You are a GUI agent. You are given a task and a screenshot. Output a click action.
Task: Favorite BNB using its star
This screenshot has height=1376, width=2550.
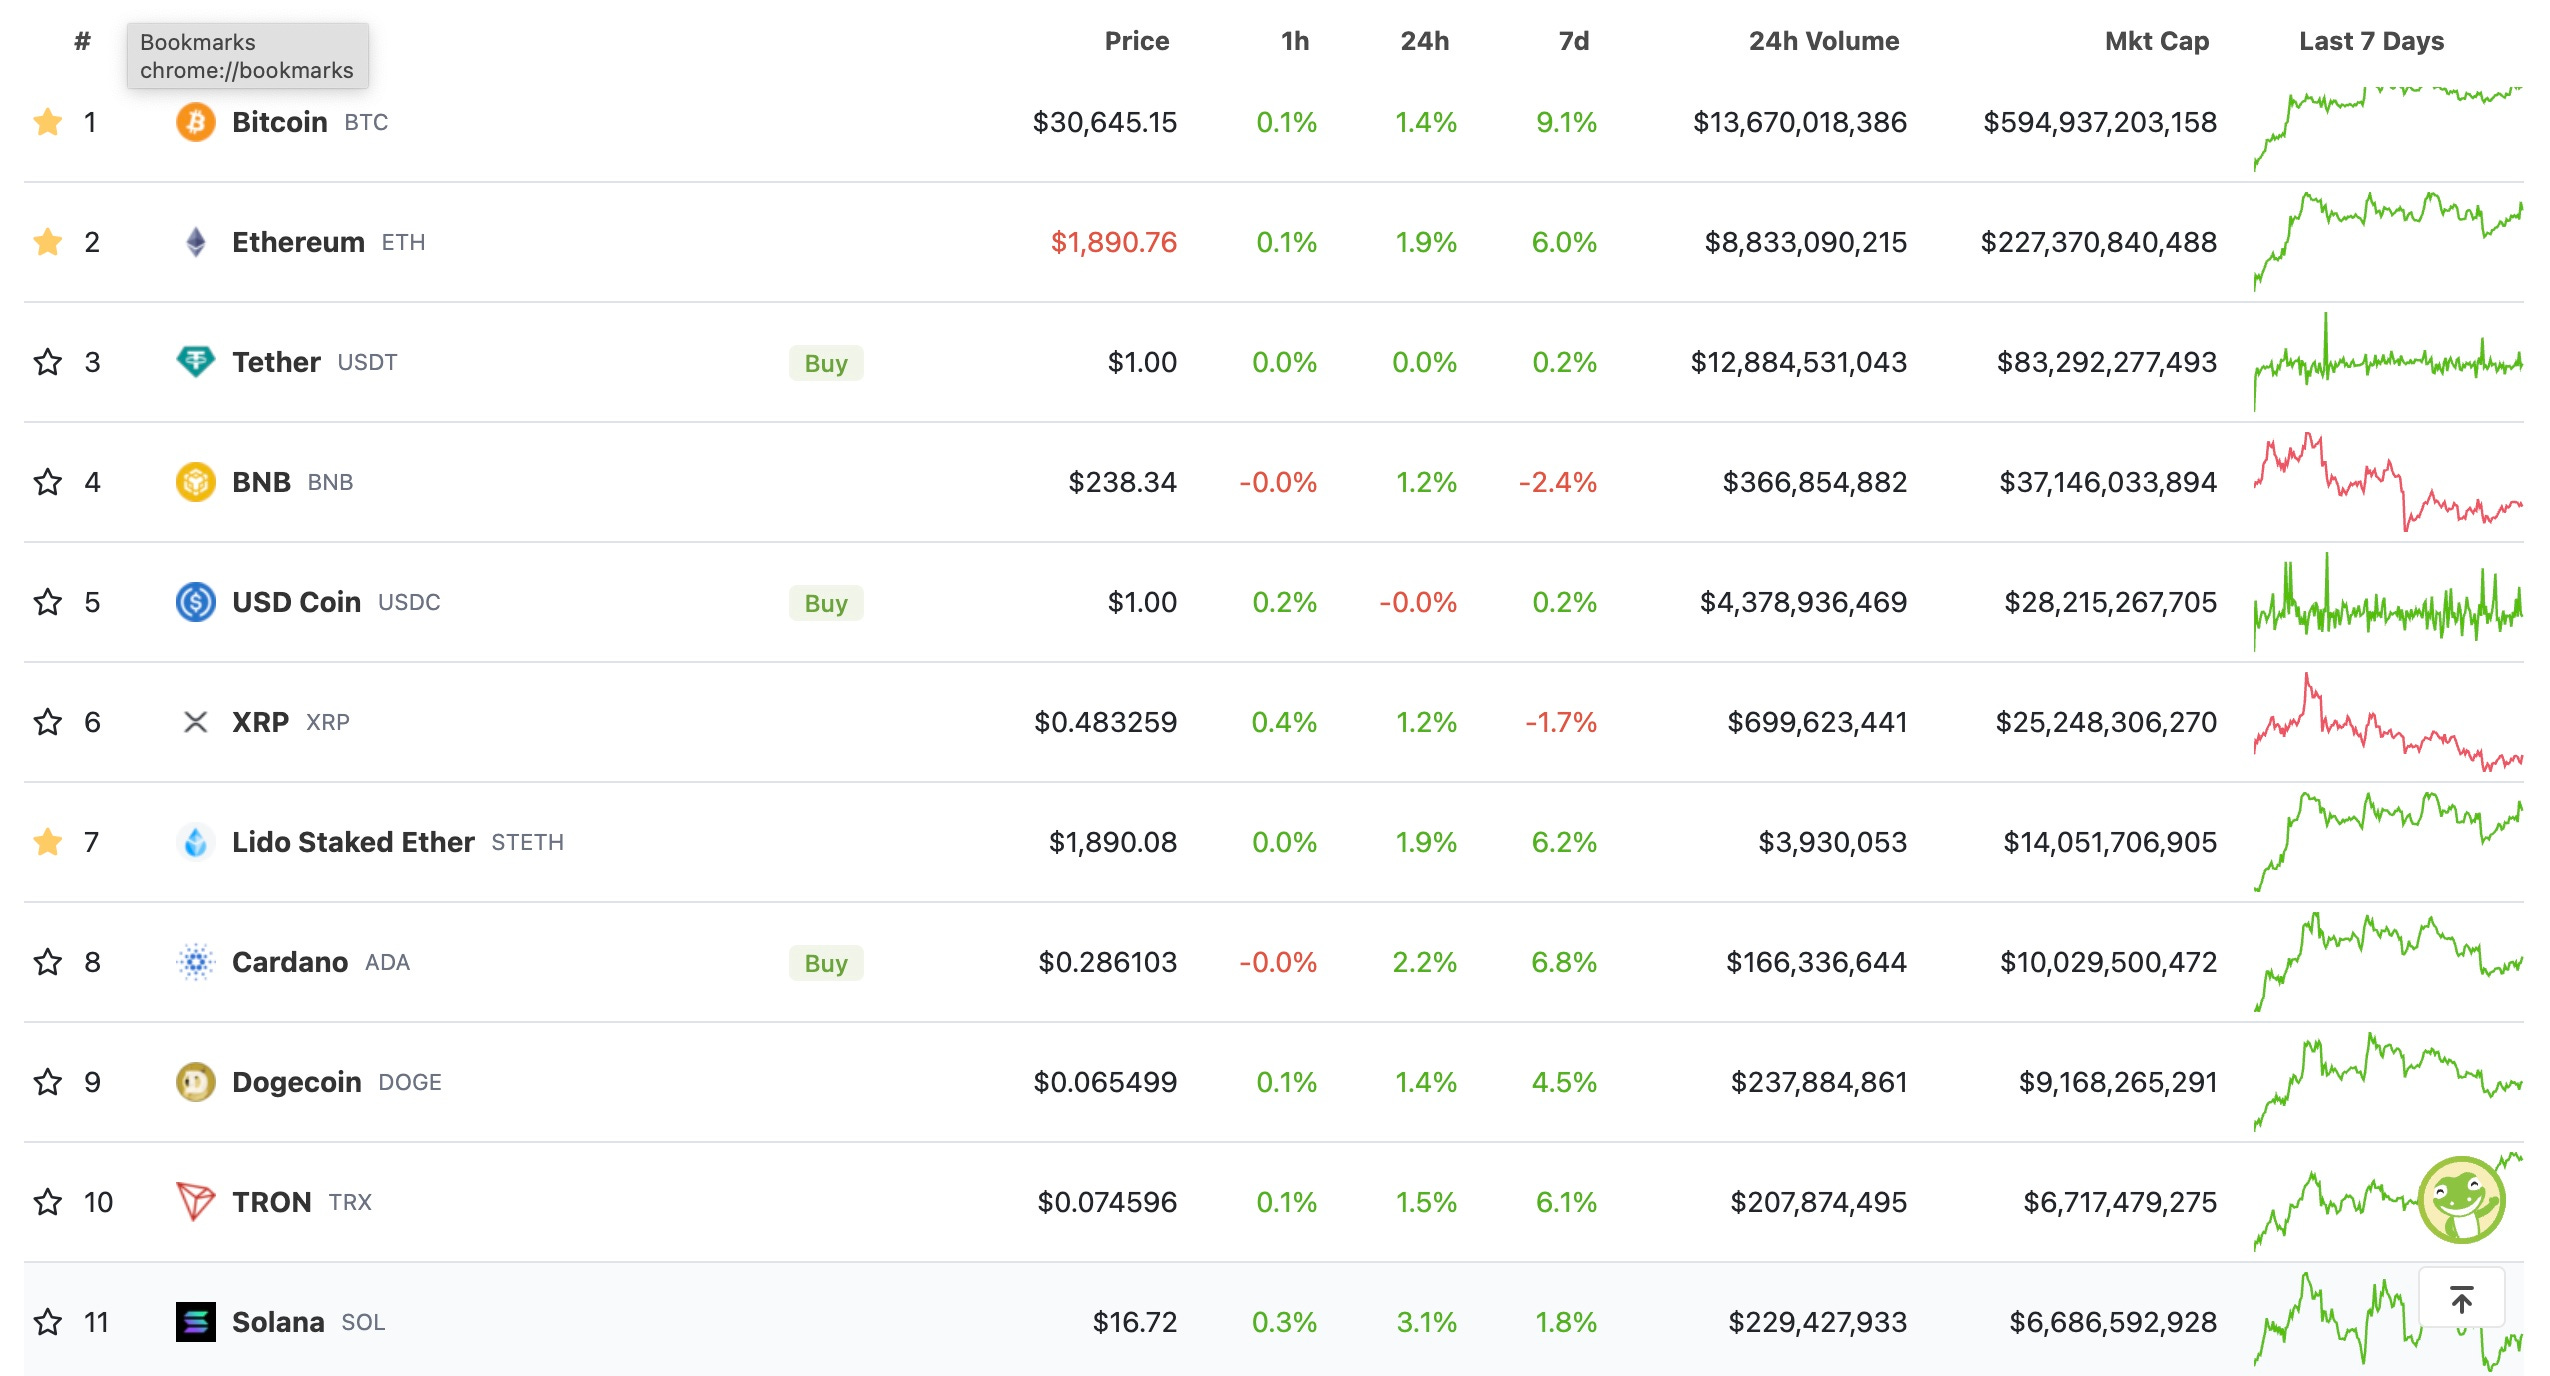click(x=48, y=482)
